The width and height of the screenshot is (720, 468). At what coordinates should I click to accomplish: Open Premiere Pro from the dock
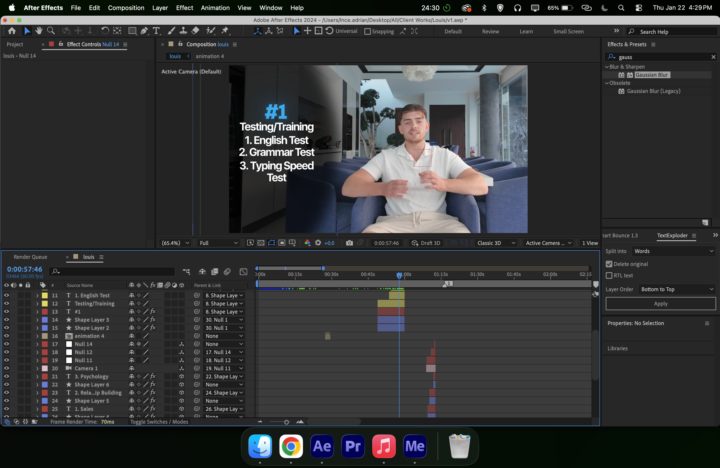353,446
